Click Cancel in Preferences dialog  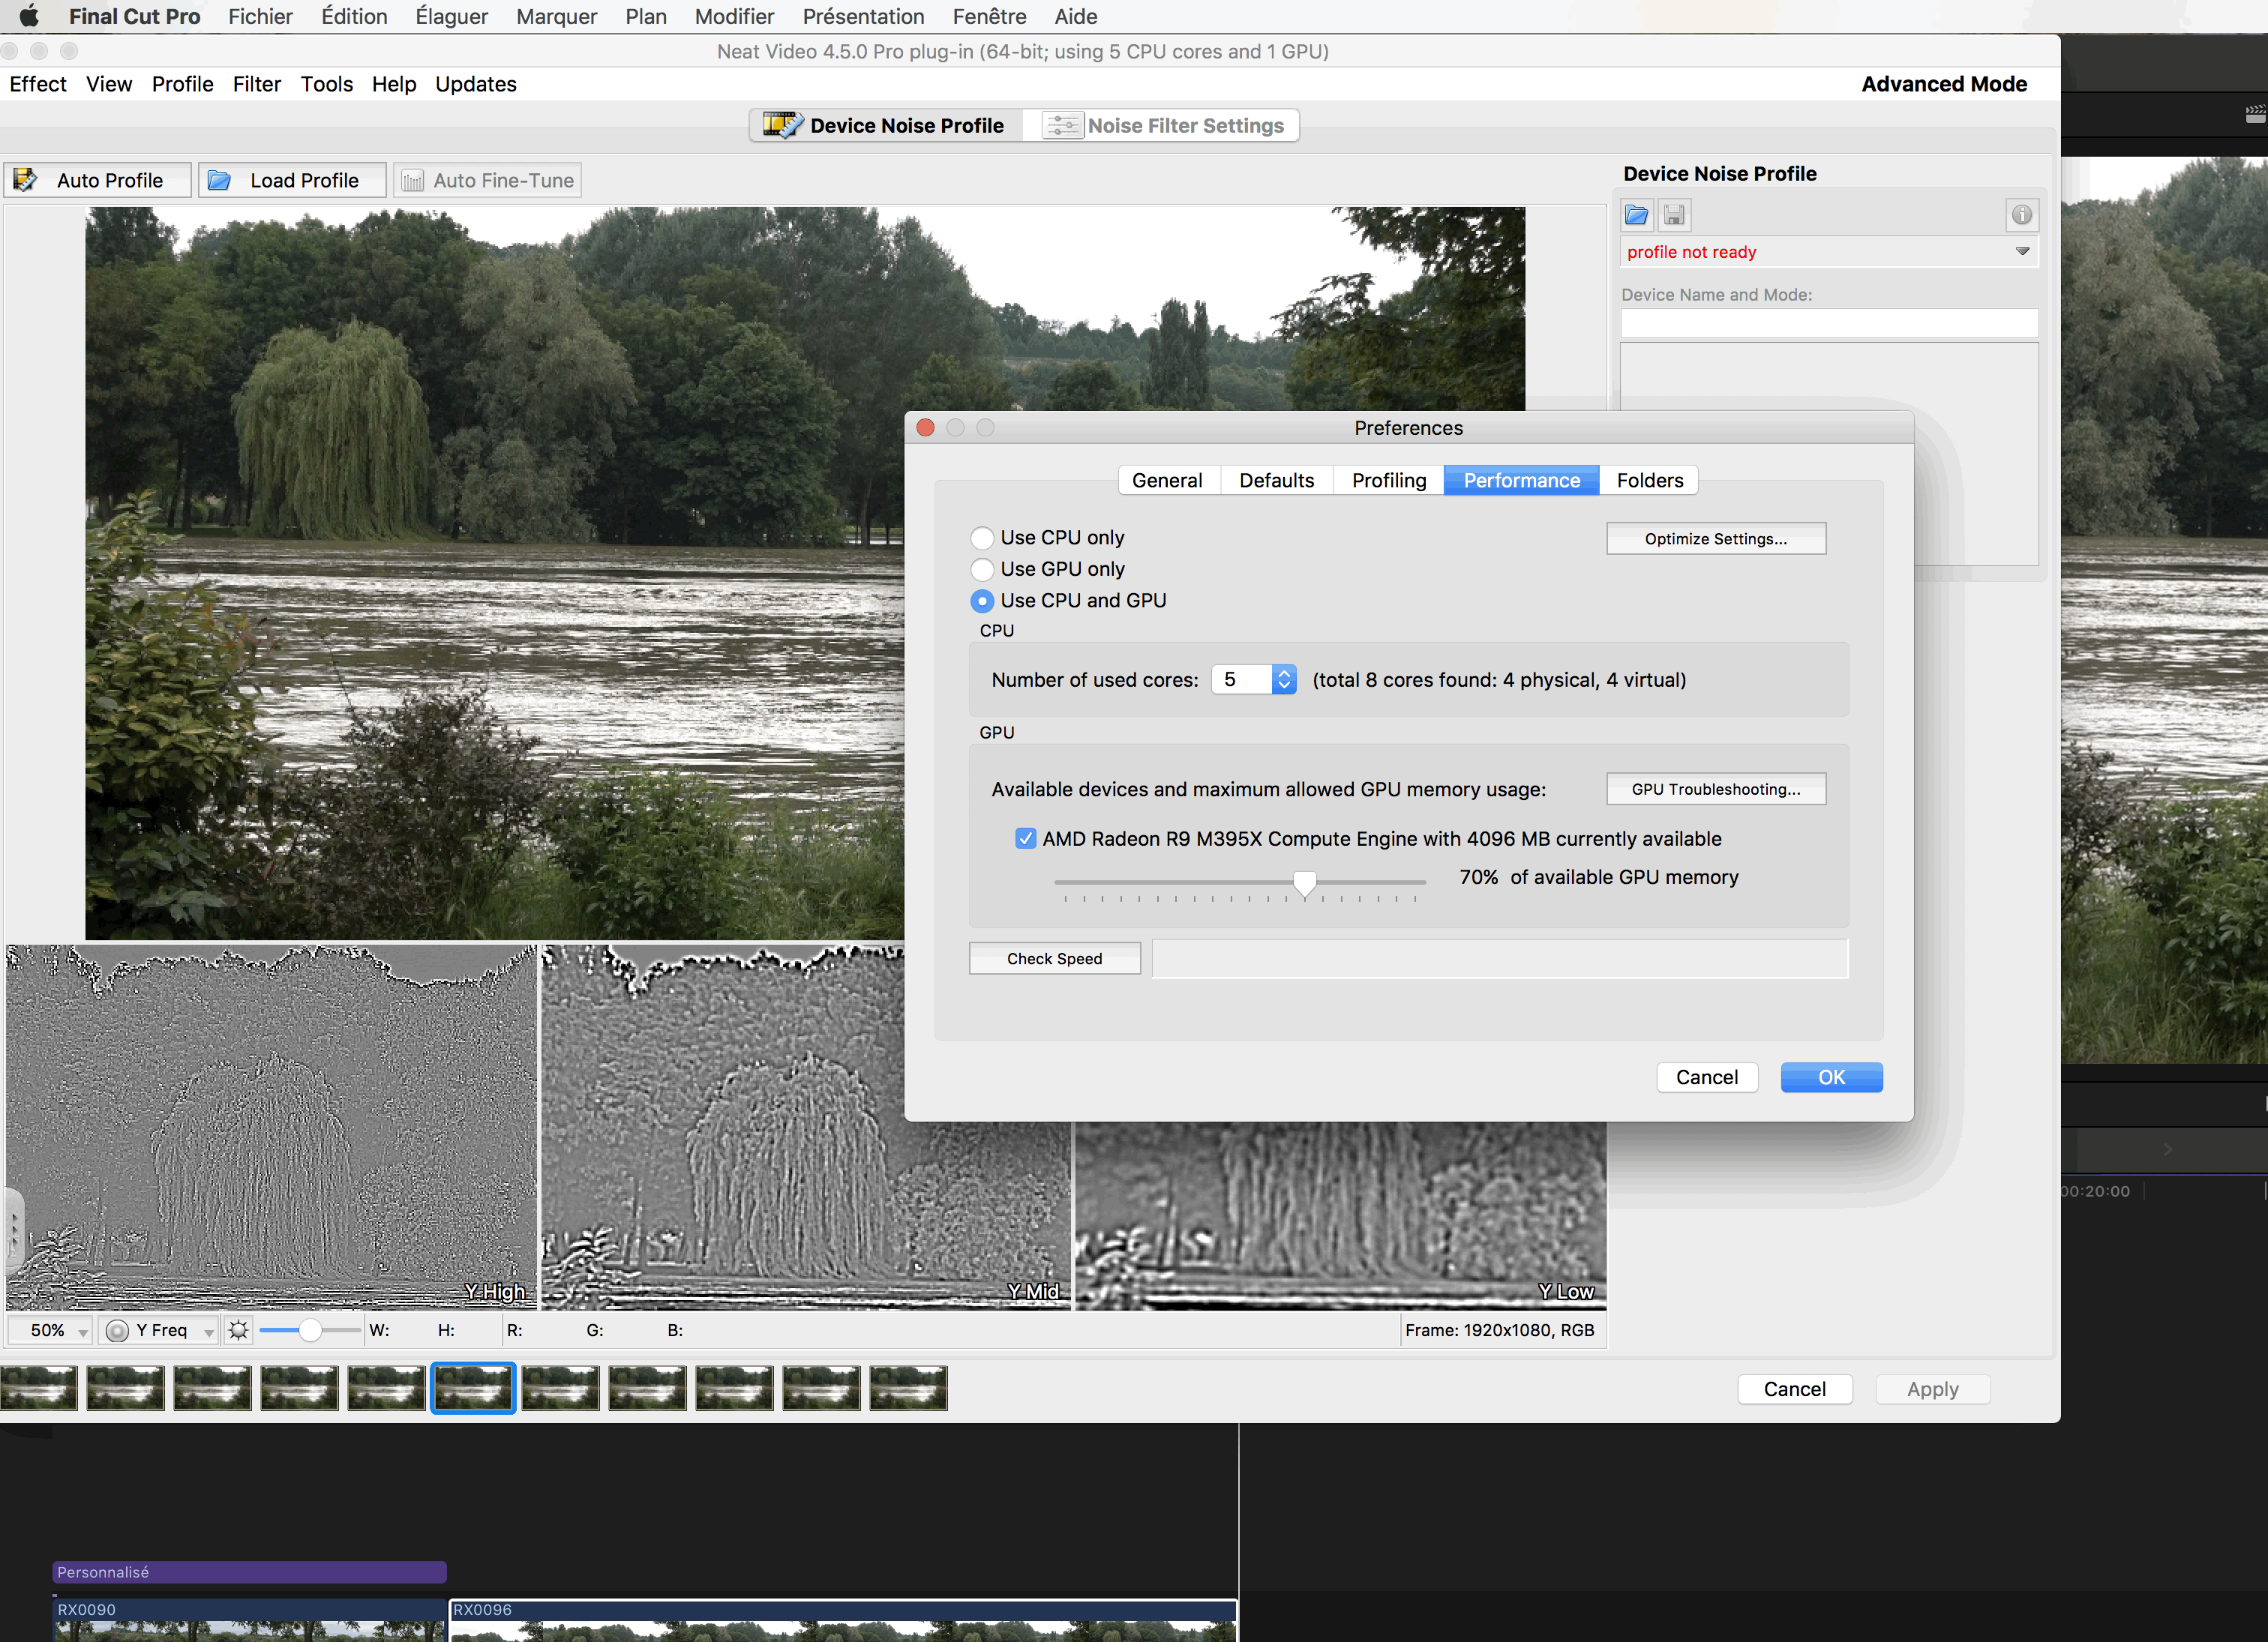point(1707,1077)
